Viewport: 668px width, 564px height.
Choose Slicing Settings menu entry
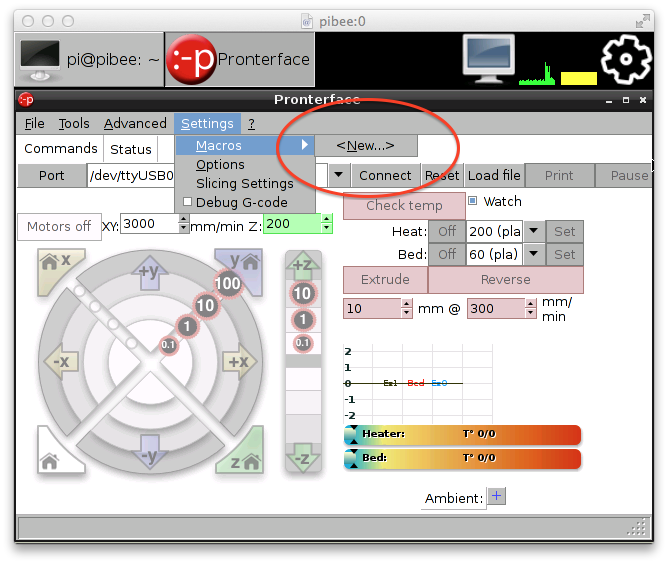point(245,183)
